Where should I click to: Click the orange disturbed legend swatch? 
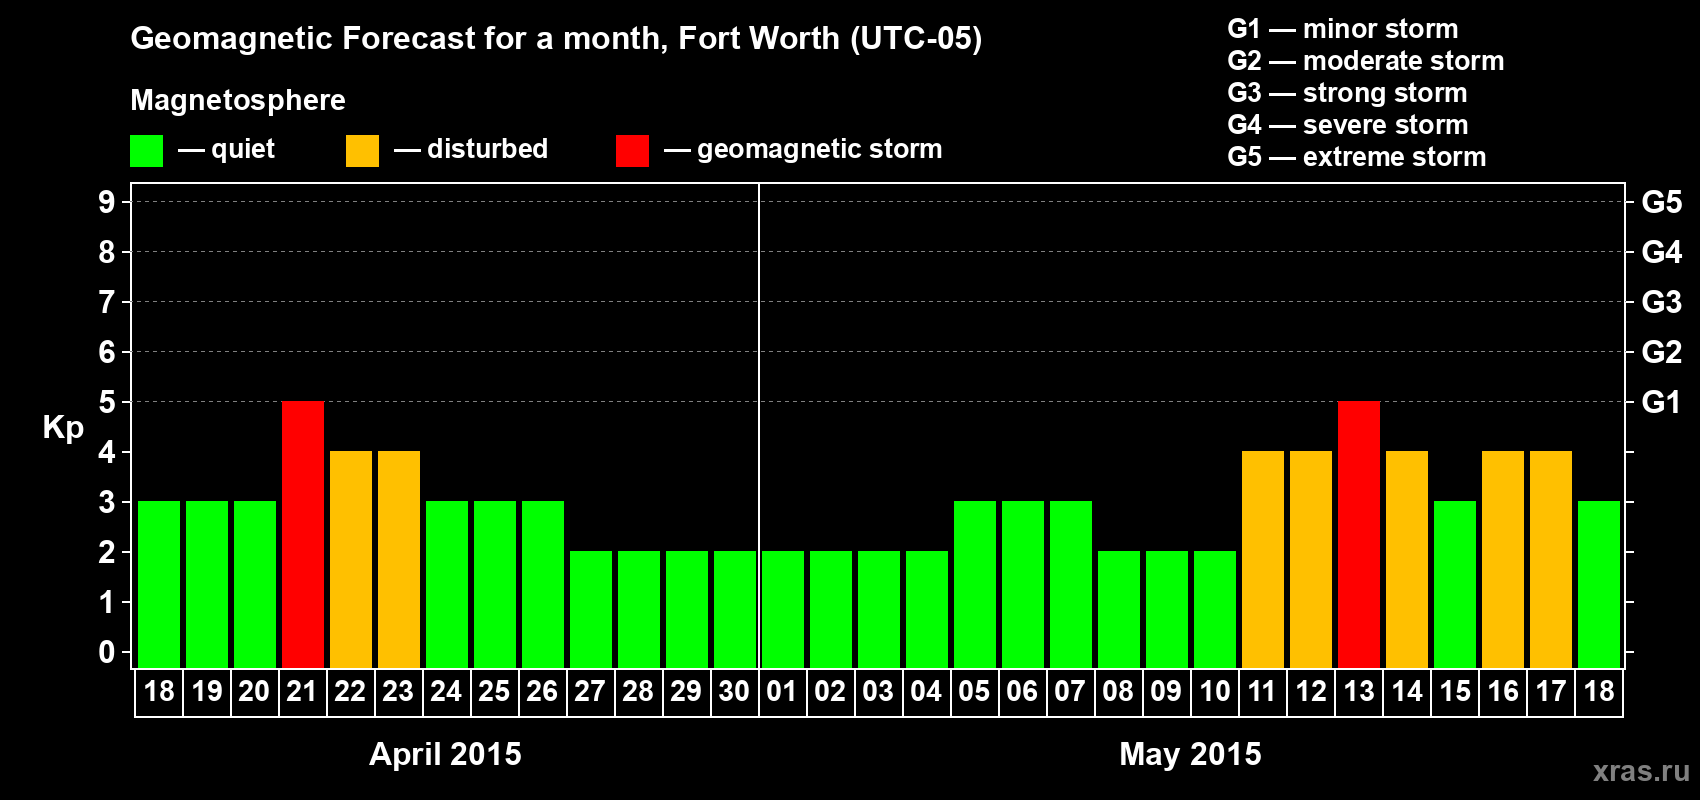point(362,151)
